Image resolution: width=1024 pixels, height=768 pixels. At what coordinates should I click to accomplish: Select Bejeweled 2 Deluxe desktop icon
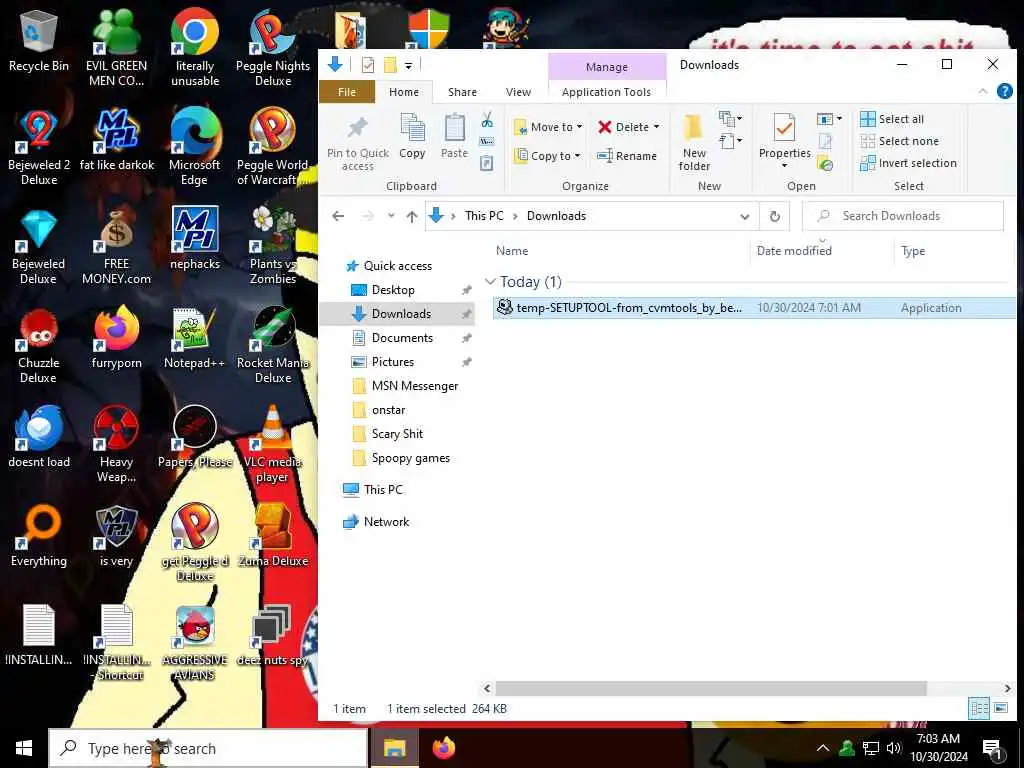39,148
